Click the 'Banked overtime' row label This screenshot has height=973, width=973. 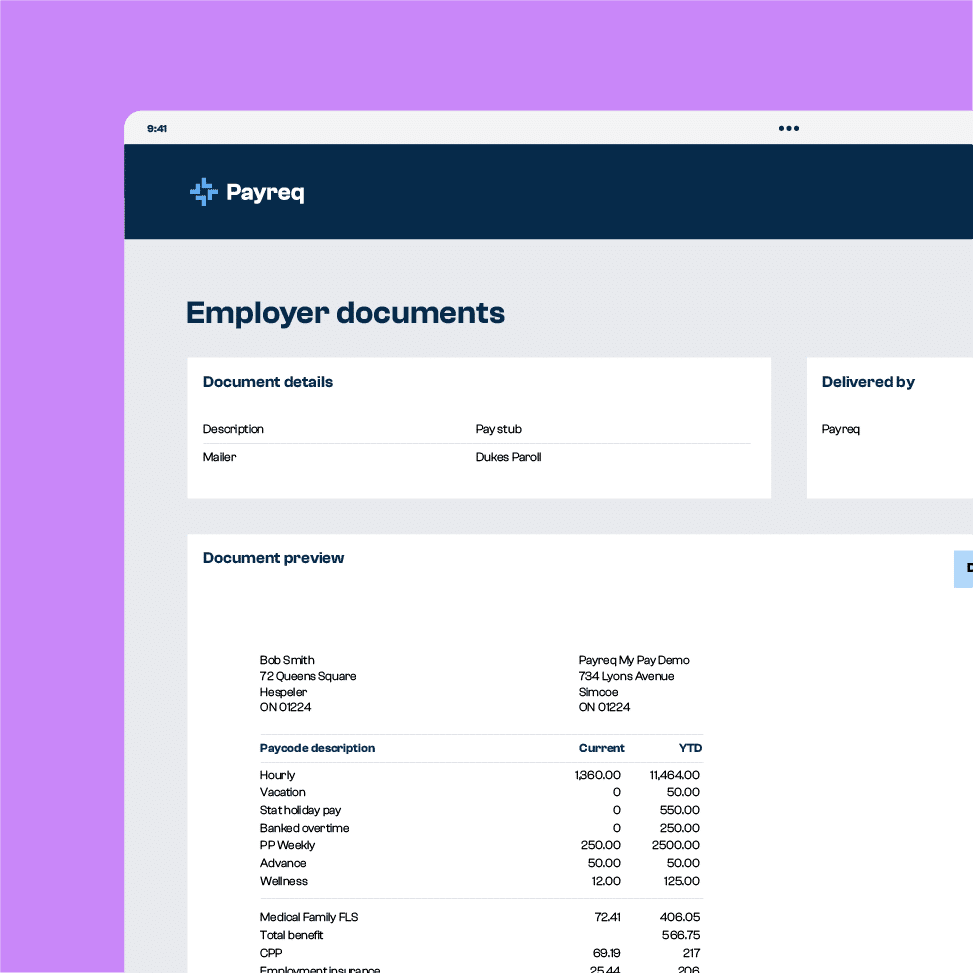(304, 828)
